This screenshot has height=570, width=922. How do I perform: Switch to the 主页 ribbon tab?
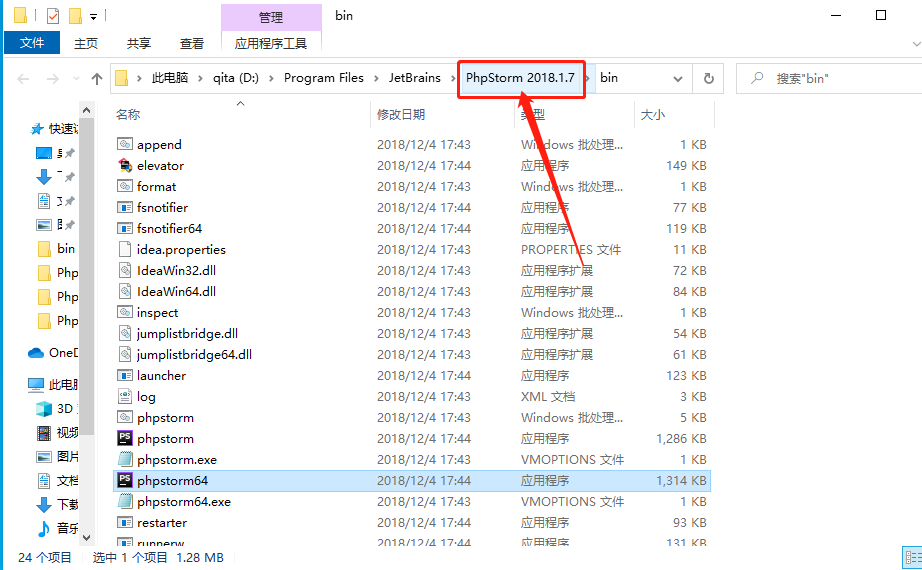pos(86,43)
